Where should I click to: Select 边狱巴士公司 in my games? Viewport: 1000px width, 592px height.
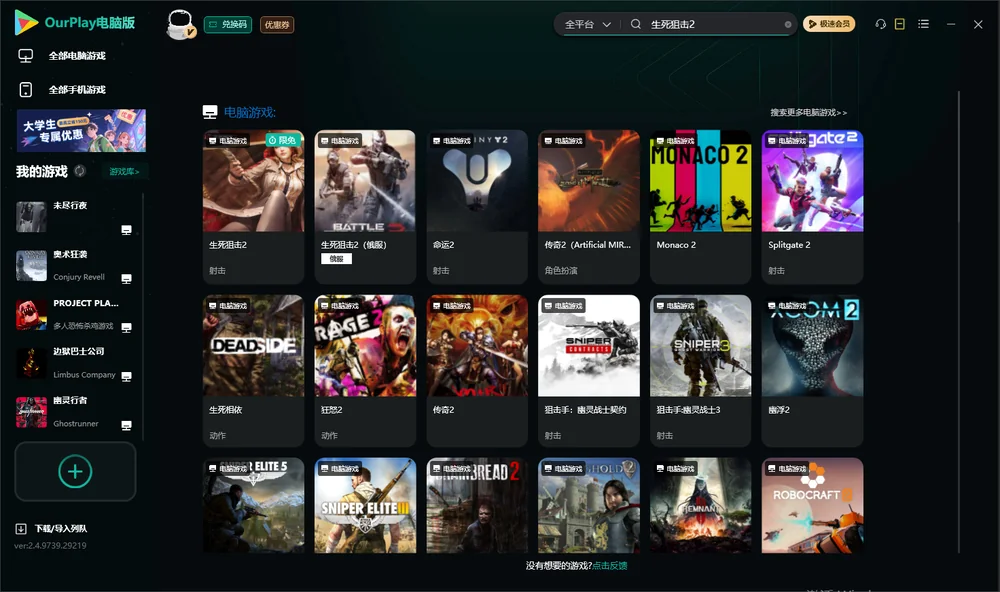pyautogui.click(x=75, y=364)
